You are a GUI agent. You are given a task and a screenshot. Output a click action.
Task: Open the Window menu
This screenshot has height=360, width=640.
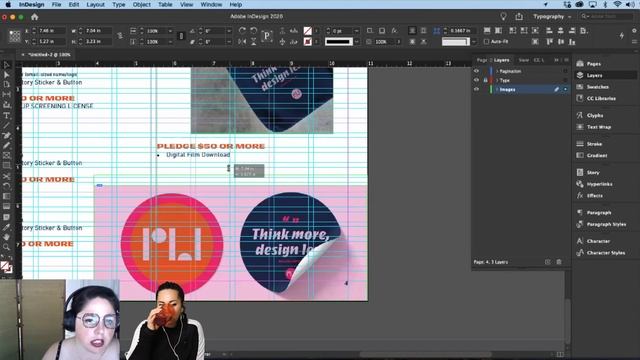[211, 4]
